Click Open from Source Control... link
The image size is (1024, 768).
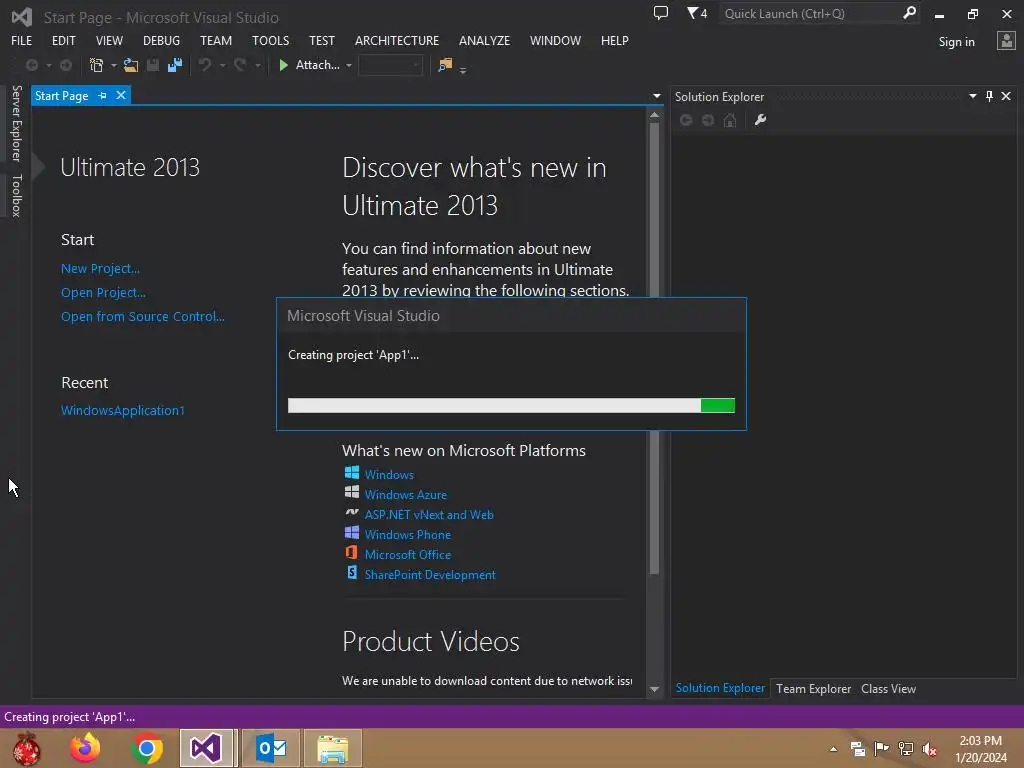(x=143, y=316)
